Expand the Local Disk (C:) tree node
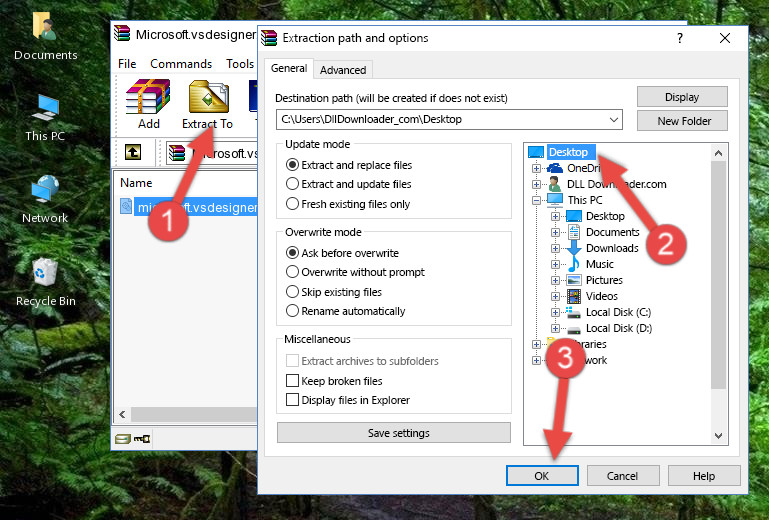This screenshot has height=520, width=769. [x=555, y=312]
